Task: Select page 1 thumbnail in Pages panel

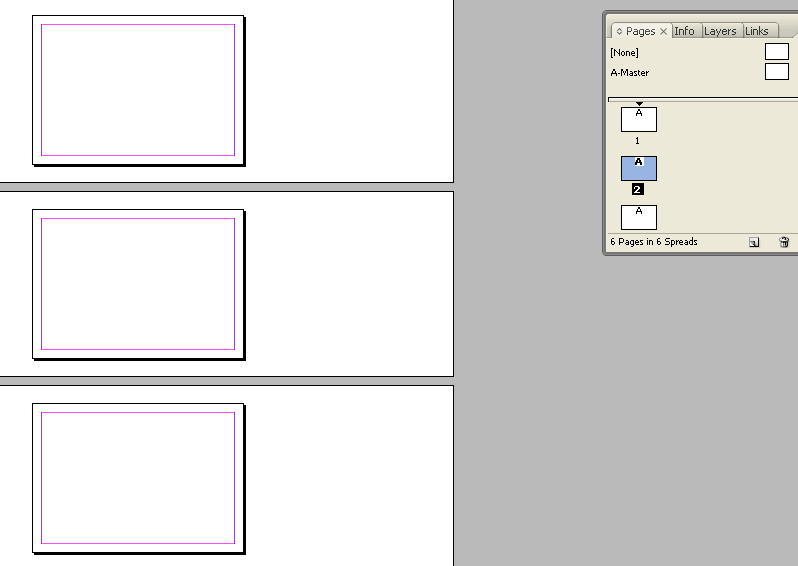Action: [x=639, y=119]
